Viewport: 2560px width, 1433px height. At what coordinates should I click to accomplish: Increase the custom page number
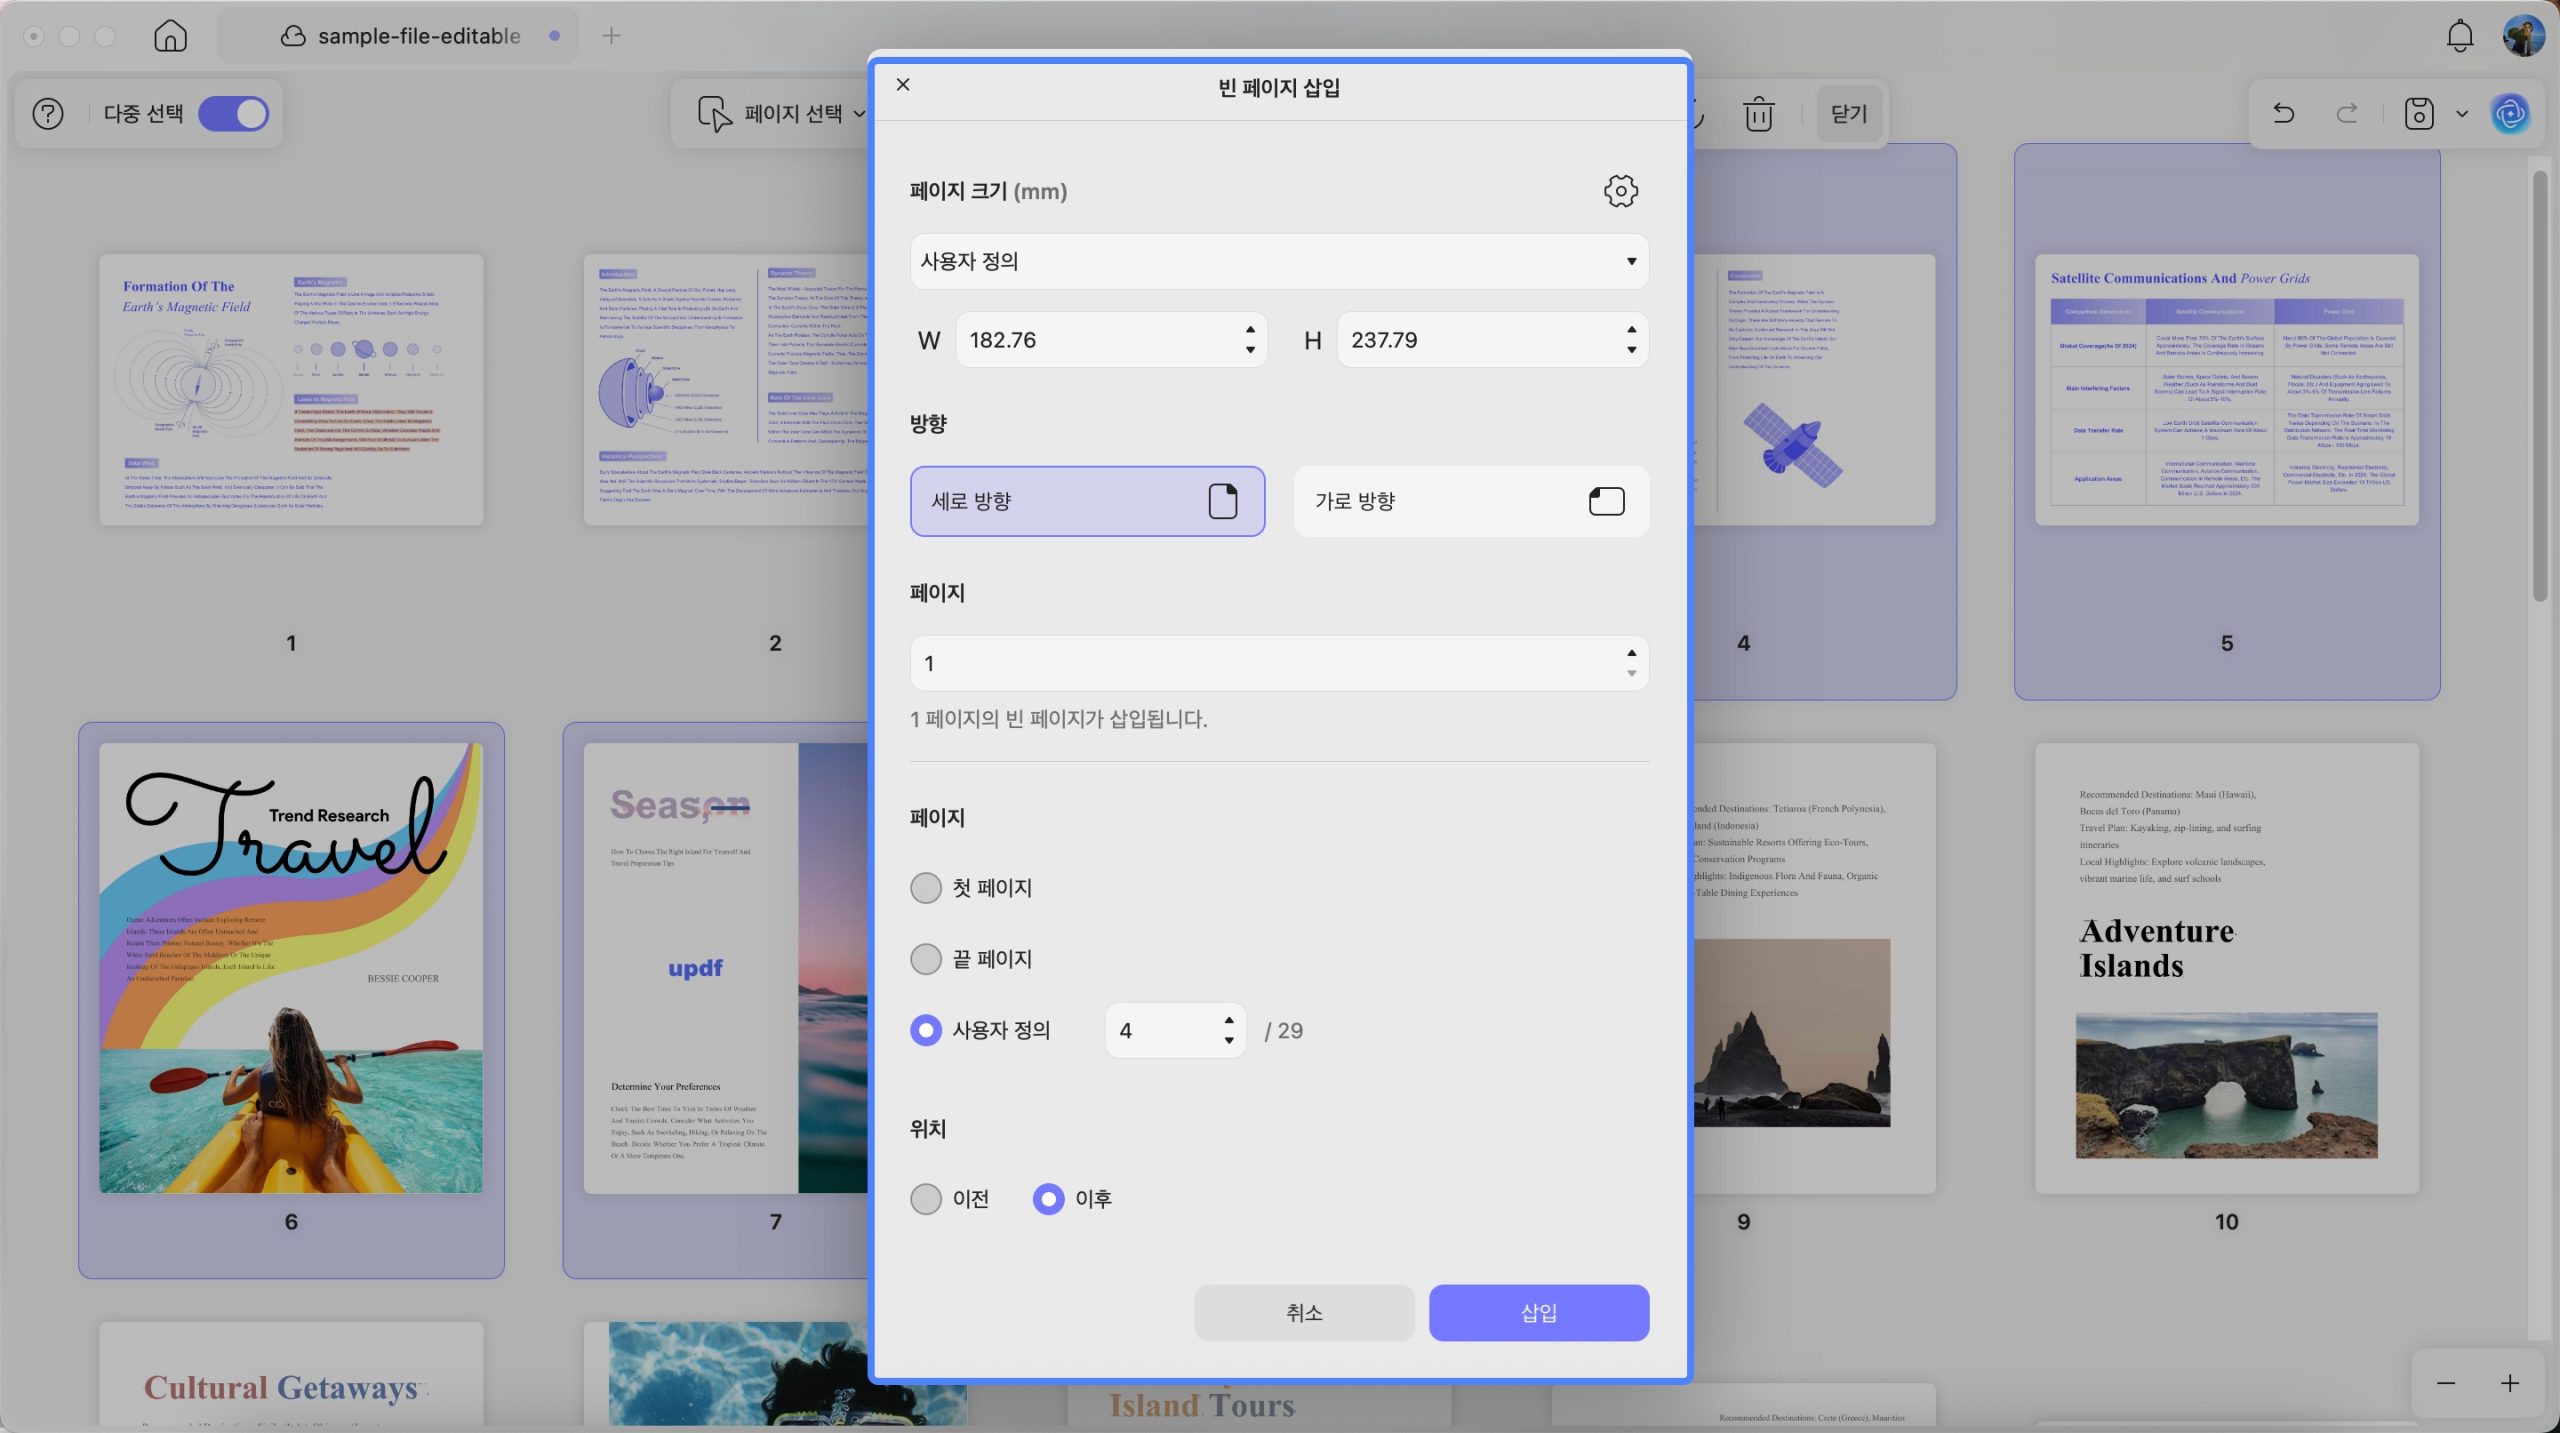pyautogui.click(x=1229, y=1020)
